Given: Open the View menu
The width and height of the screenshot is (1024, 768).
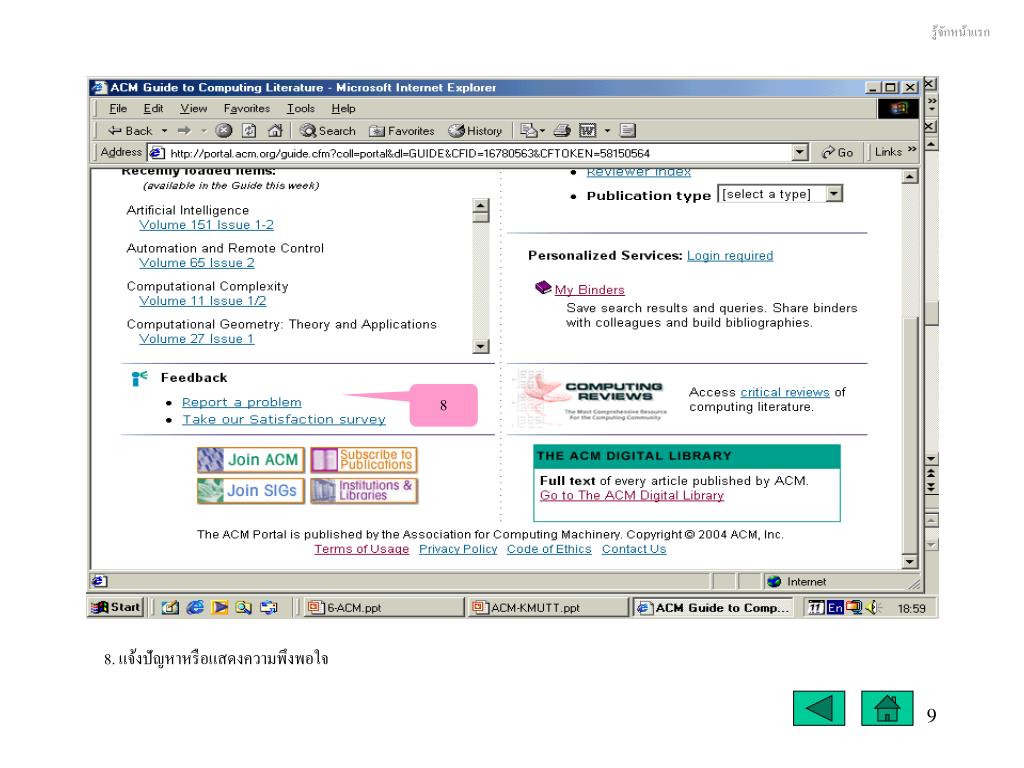Looking at the screenshot, I should (193, 108).
